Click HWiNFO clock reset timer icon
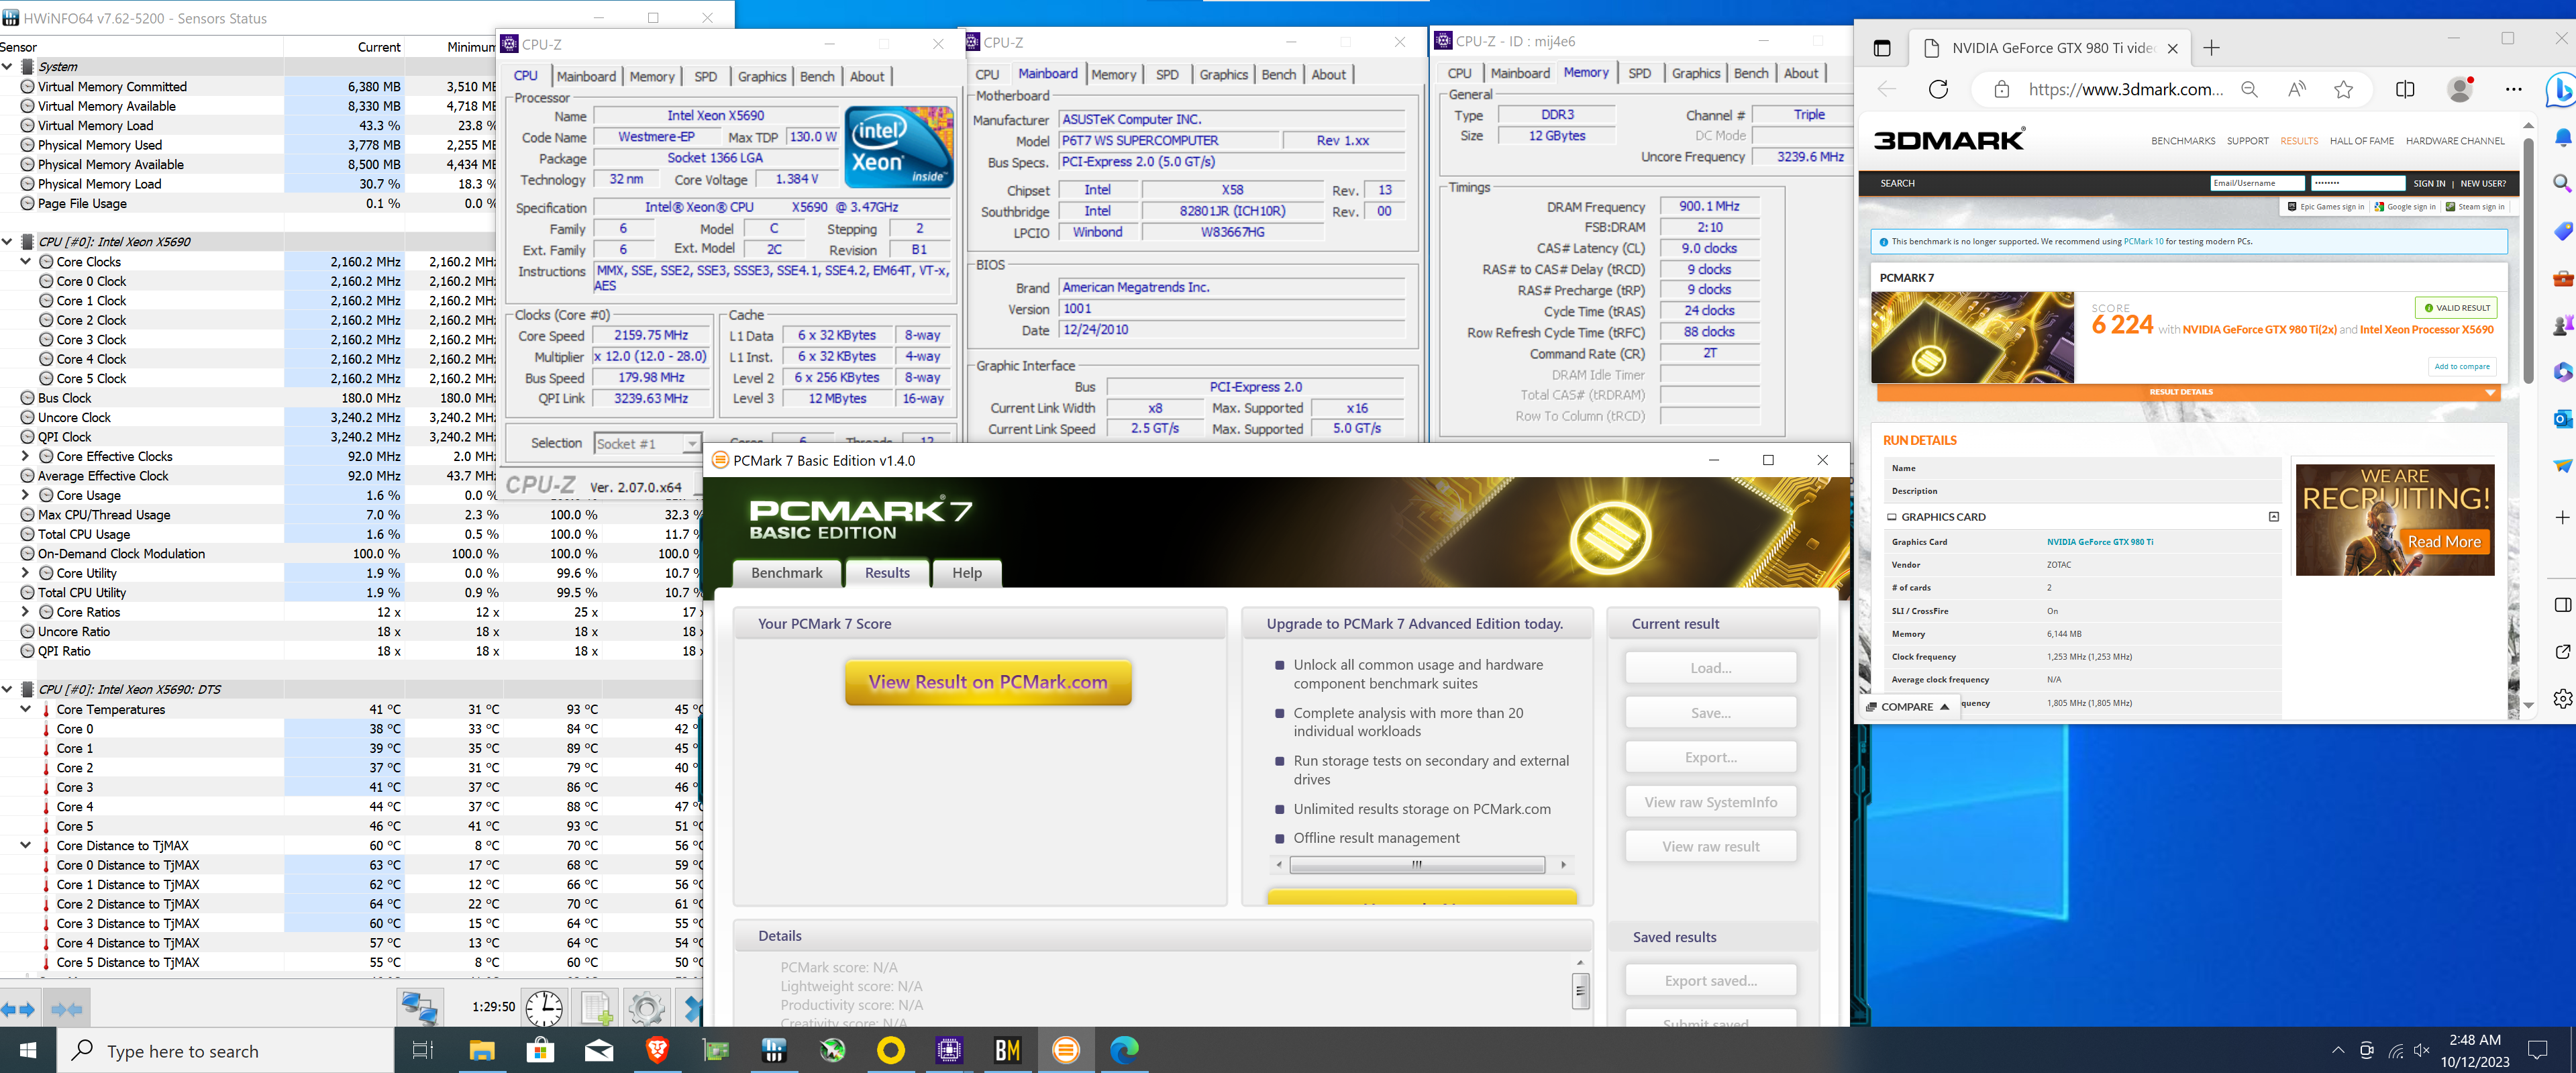Viewport: 2576px width, 1073px height. 544,1008
